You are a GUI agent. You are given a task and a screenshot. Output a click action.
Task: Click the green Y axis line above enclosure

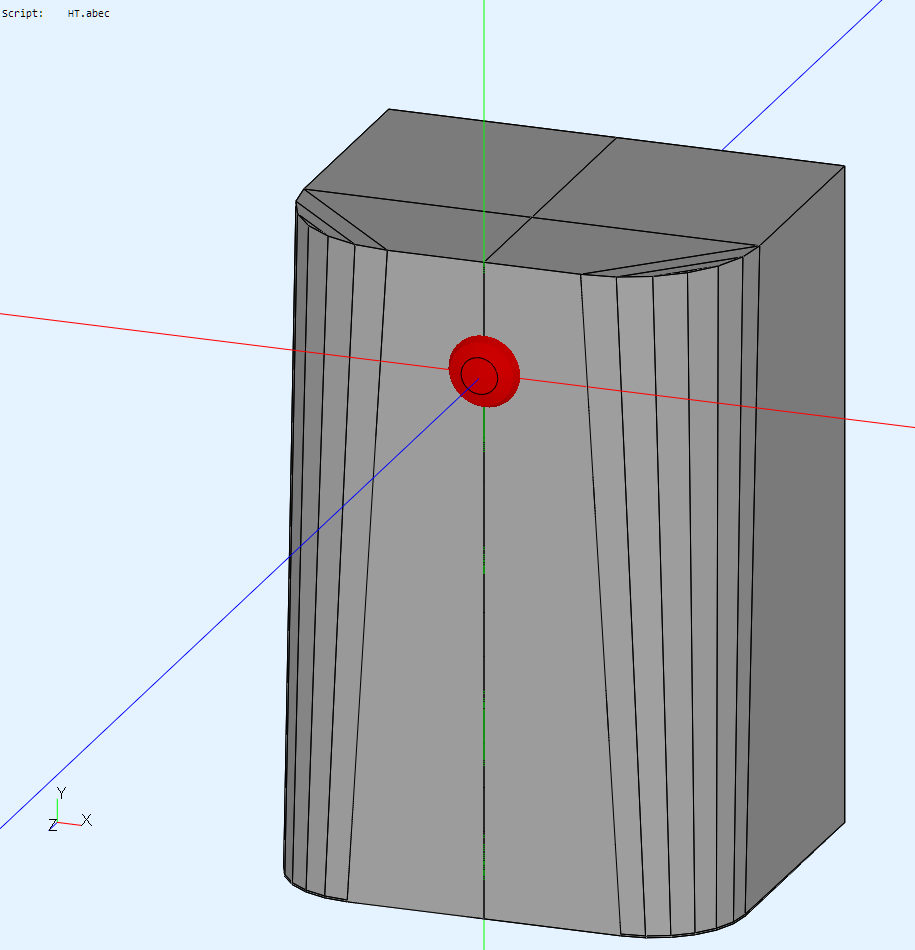coord(484,50)
